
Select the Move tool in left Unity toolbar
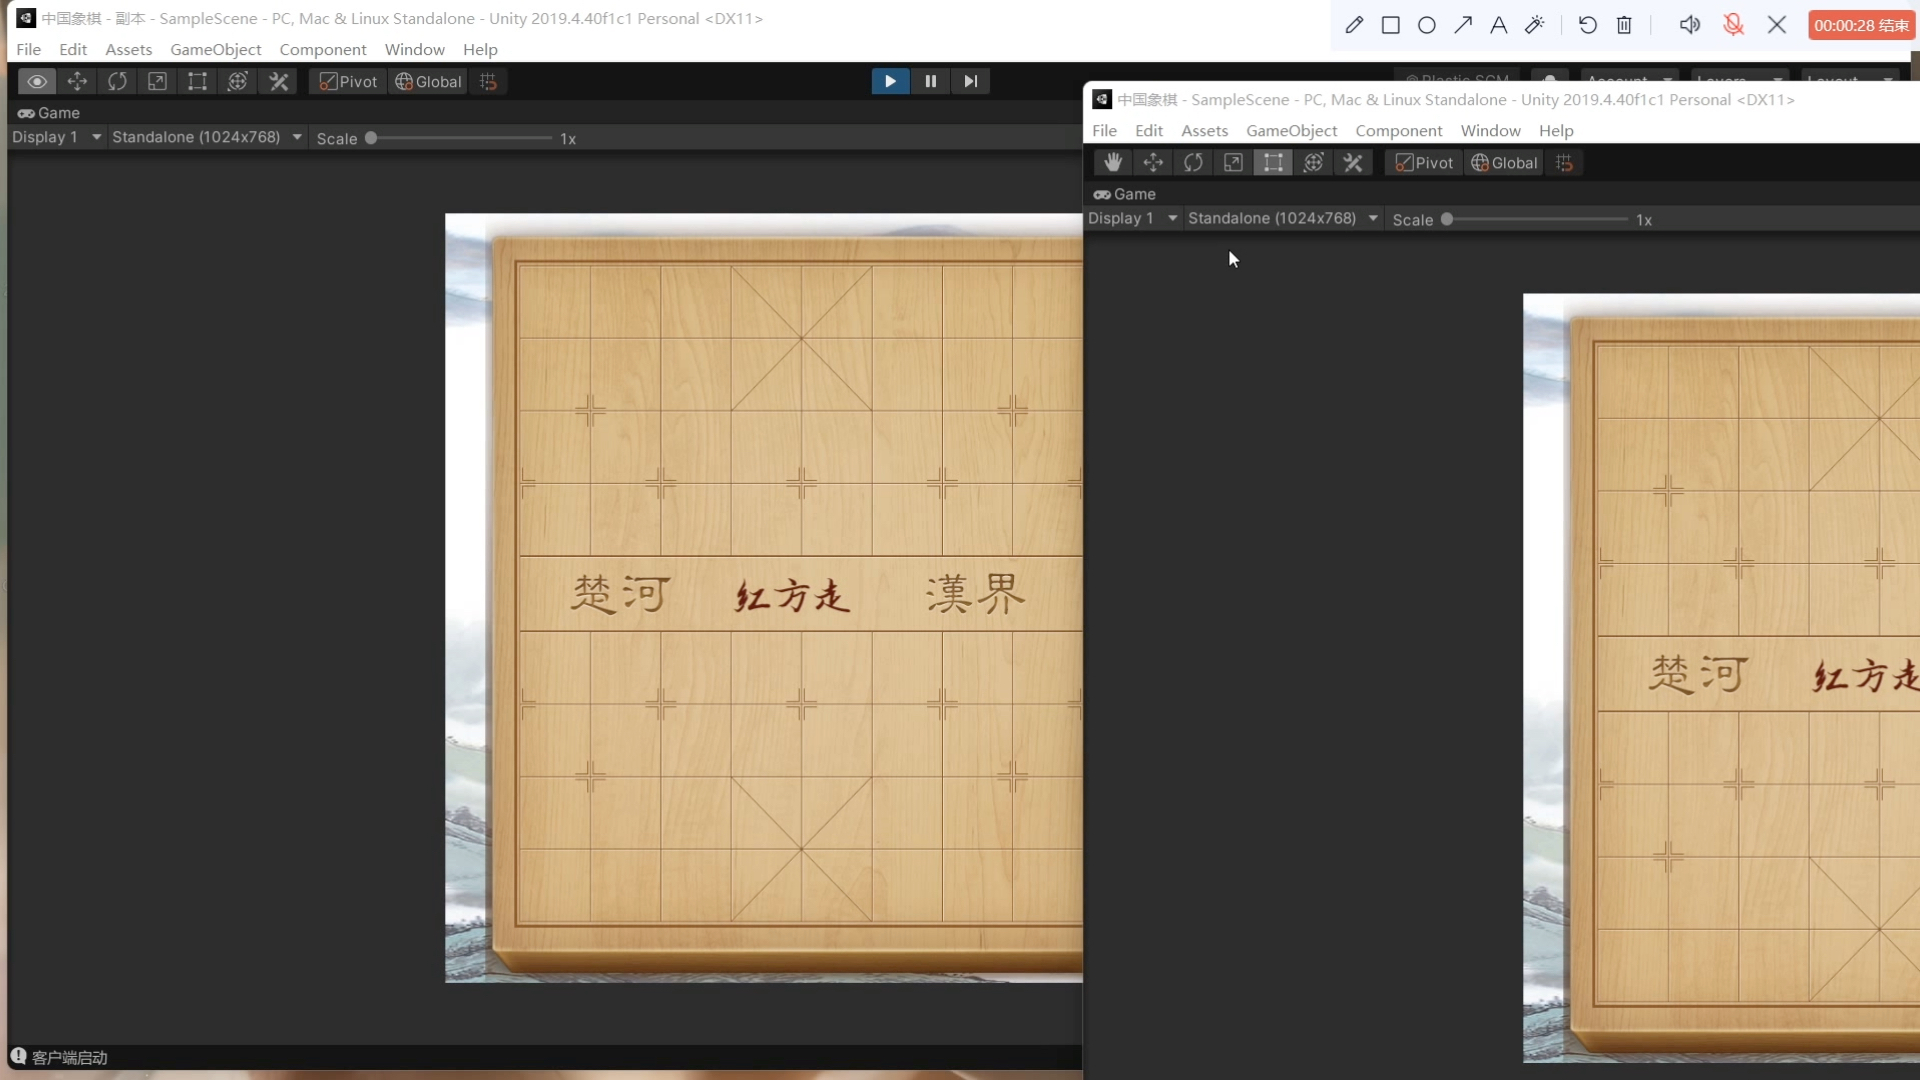pyautogui.click(x=77, y=82)
